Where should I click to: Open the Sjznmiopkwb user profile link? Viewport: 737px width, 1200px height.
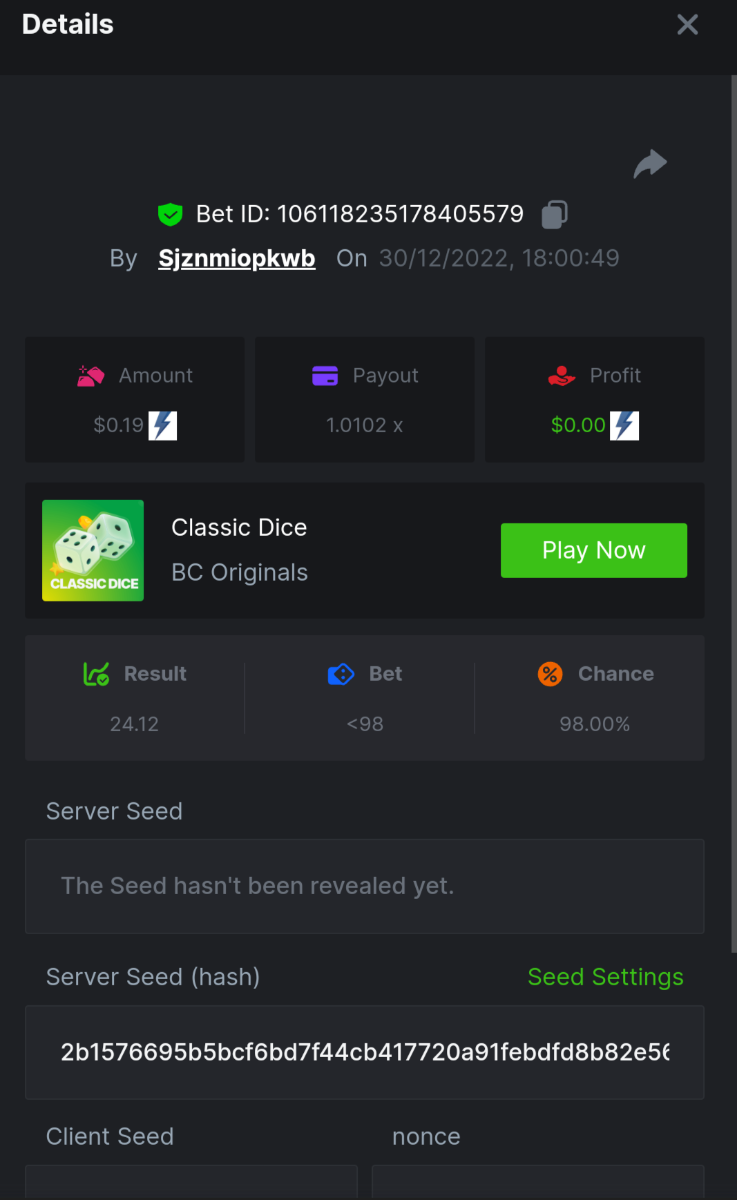tap(236, 258)
